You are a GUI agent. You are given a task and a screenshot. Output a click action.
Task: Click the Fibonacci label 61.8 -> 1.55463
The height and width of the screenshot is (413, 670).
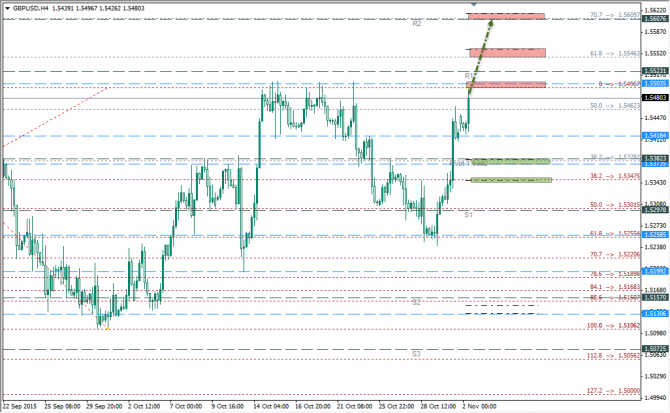[x=615, y=53]
